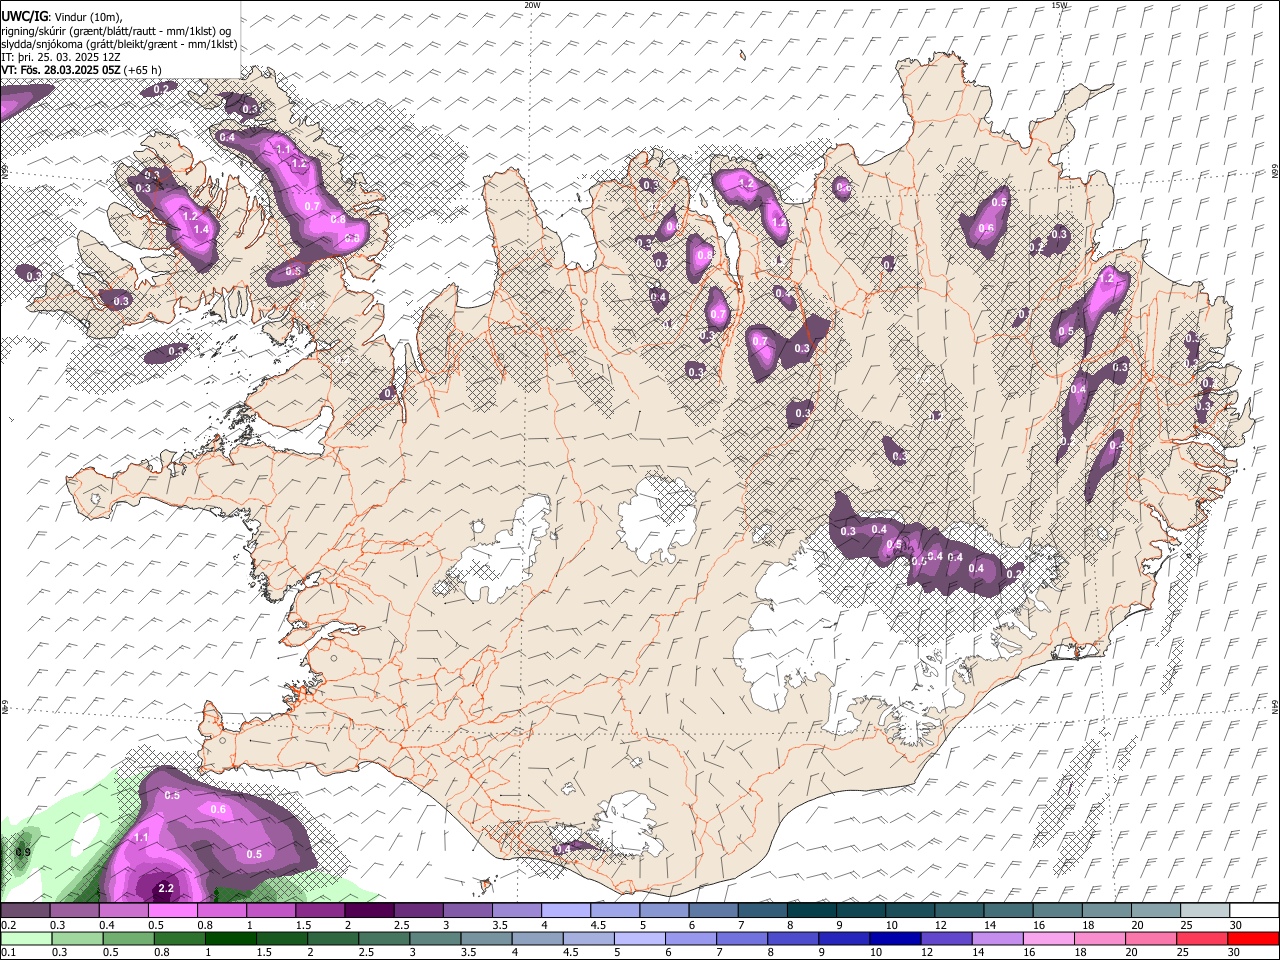Image resolution: width=1280 pixels, height=960 pixels.
Task: Click the 15W longitude label
Action: point(1060,5)
